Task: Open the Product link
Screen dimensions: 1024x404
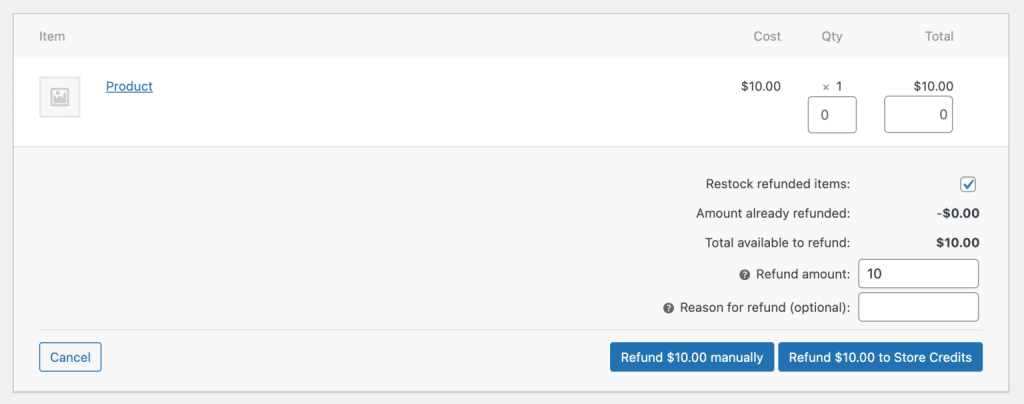Action: point(129,87)
